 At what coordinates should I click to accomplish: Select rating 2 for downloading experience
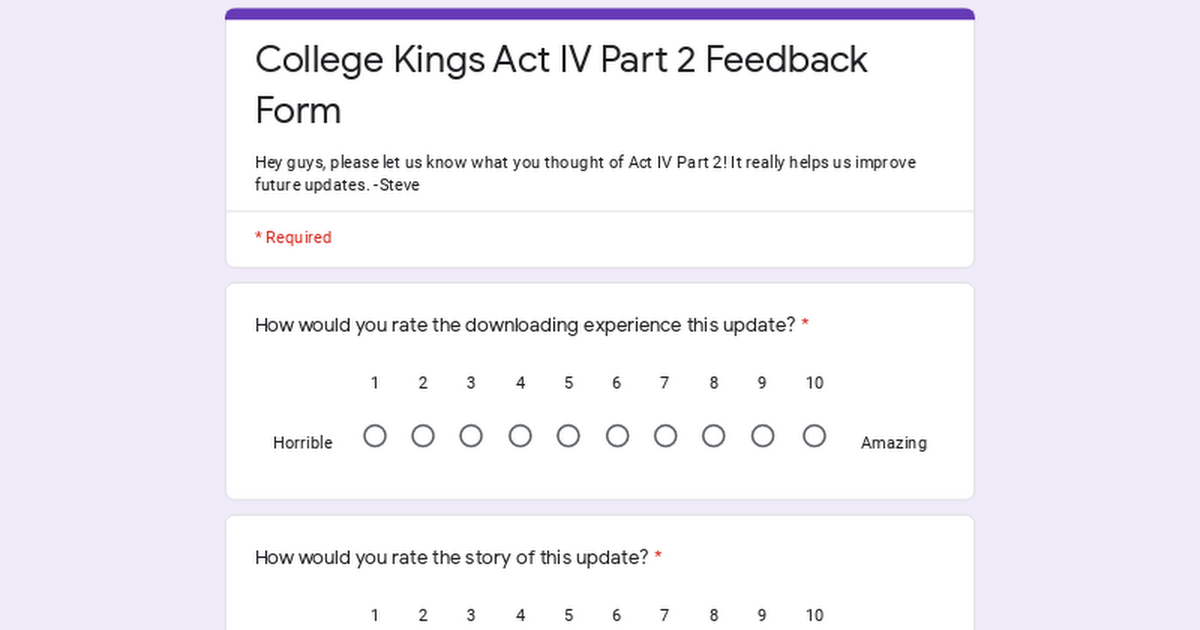423,436
